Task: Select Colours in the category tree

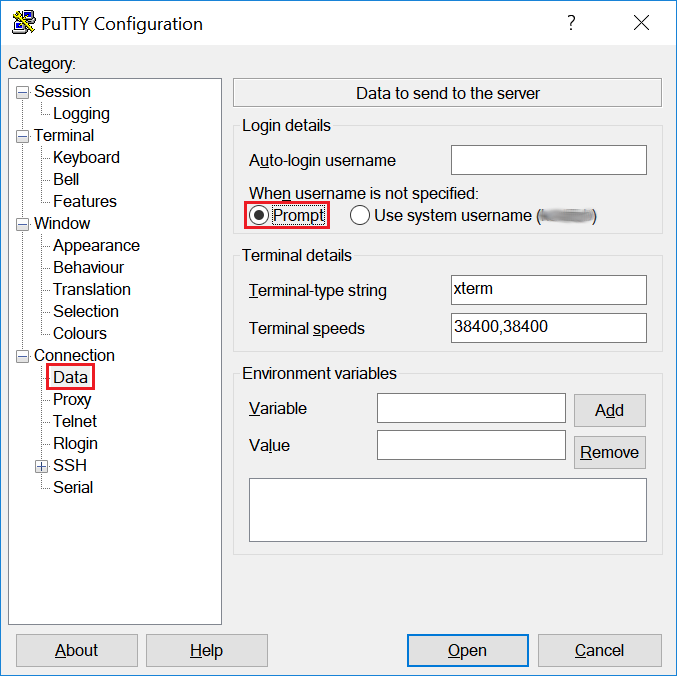Action: coord(79,333)
